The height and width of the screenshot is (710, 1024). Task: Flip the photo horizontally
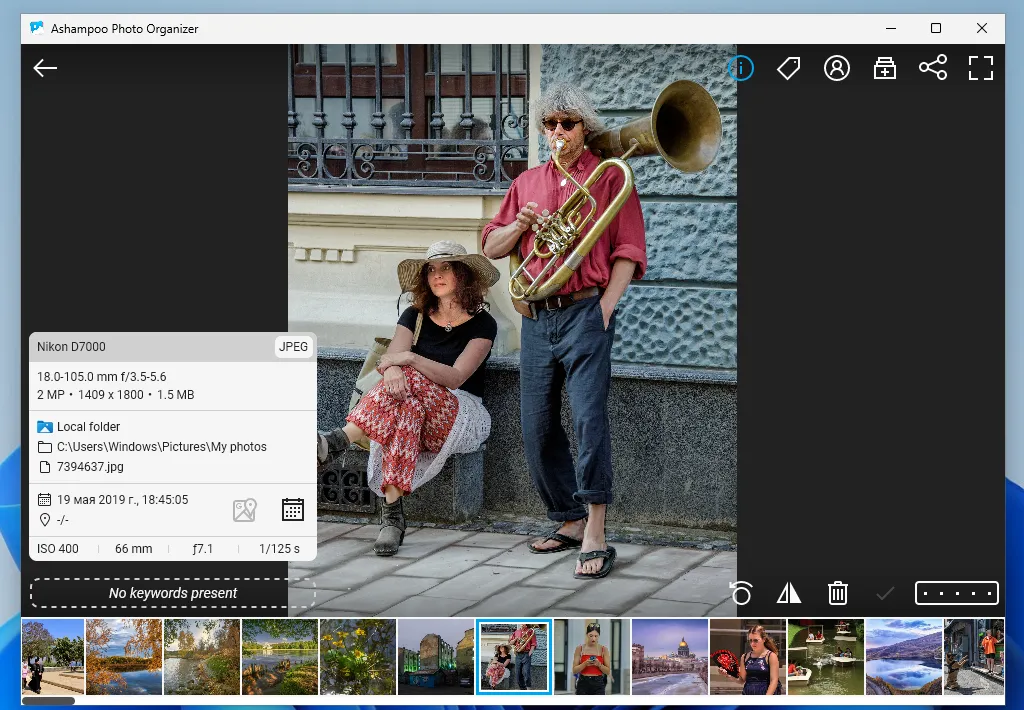[x=788, y=593]
